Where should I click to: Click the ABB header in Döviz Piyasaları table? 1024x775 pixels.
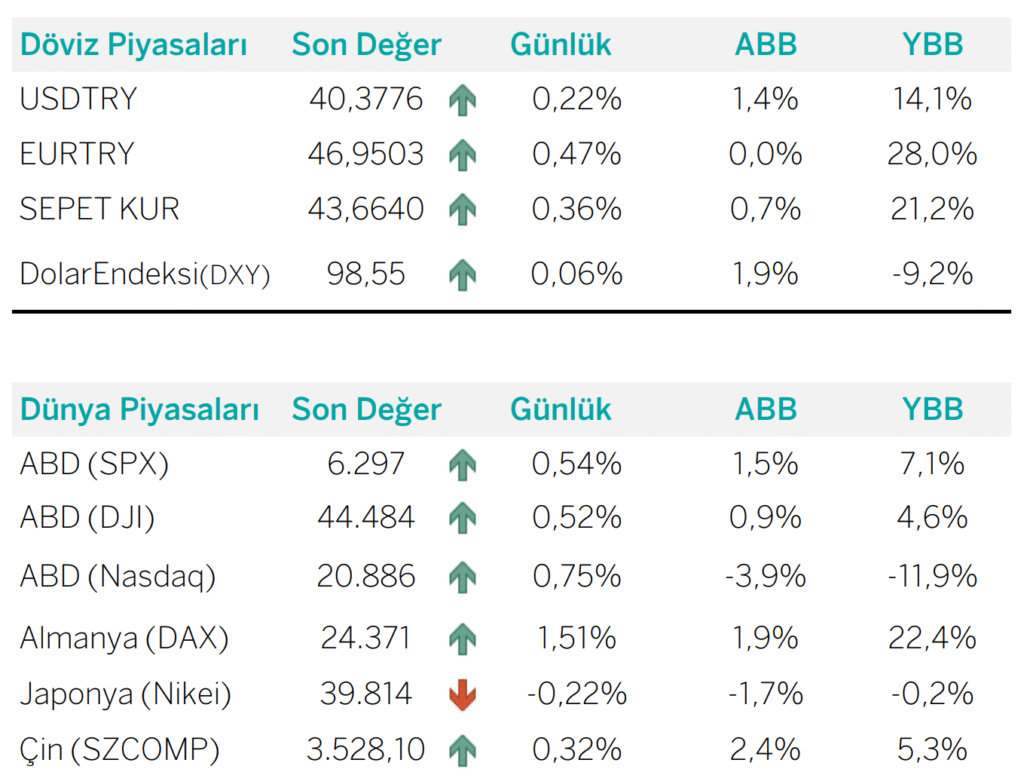click(766, 45)
